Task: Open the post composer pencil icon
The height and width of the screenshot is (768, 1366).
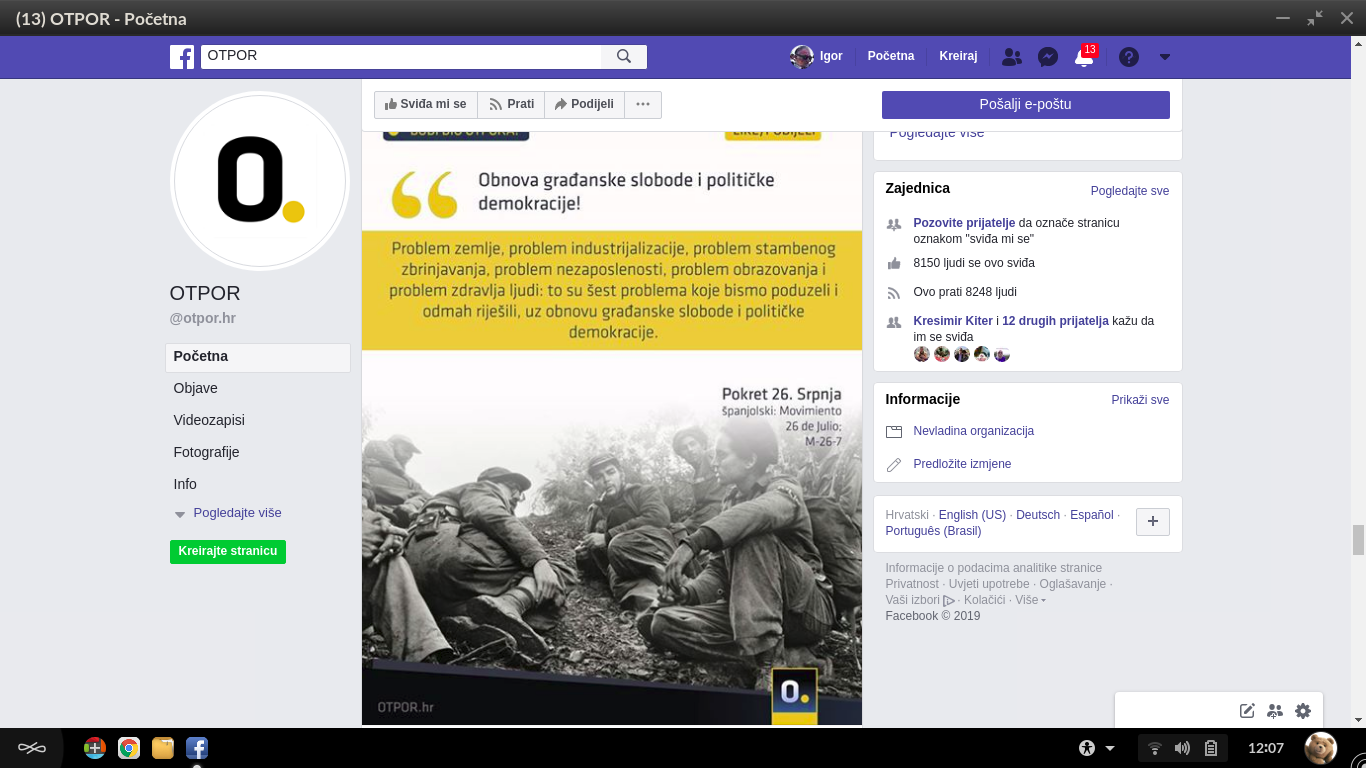Action: tap(1246, 710)
